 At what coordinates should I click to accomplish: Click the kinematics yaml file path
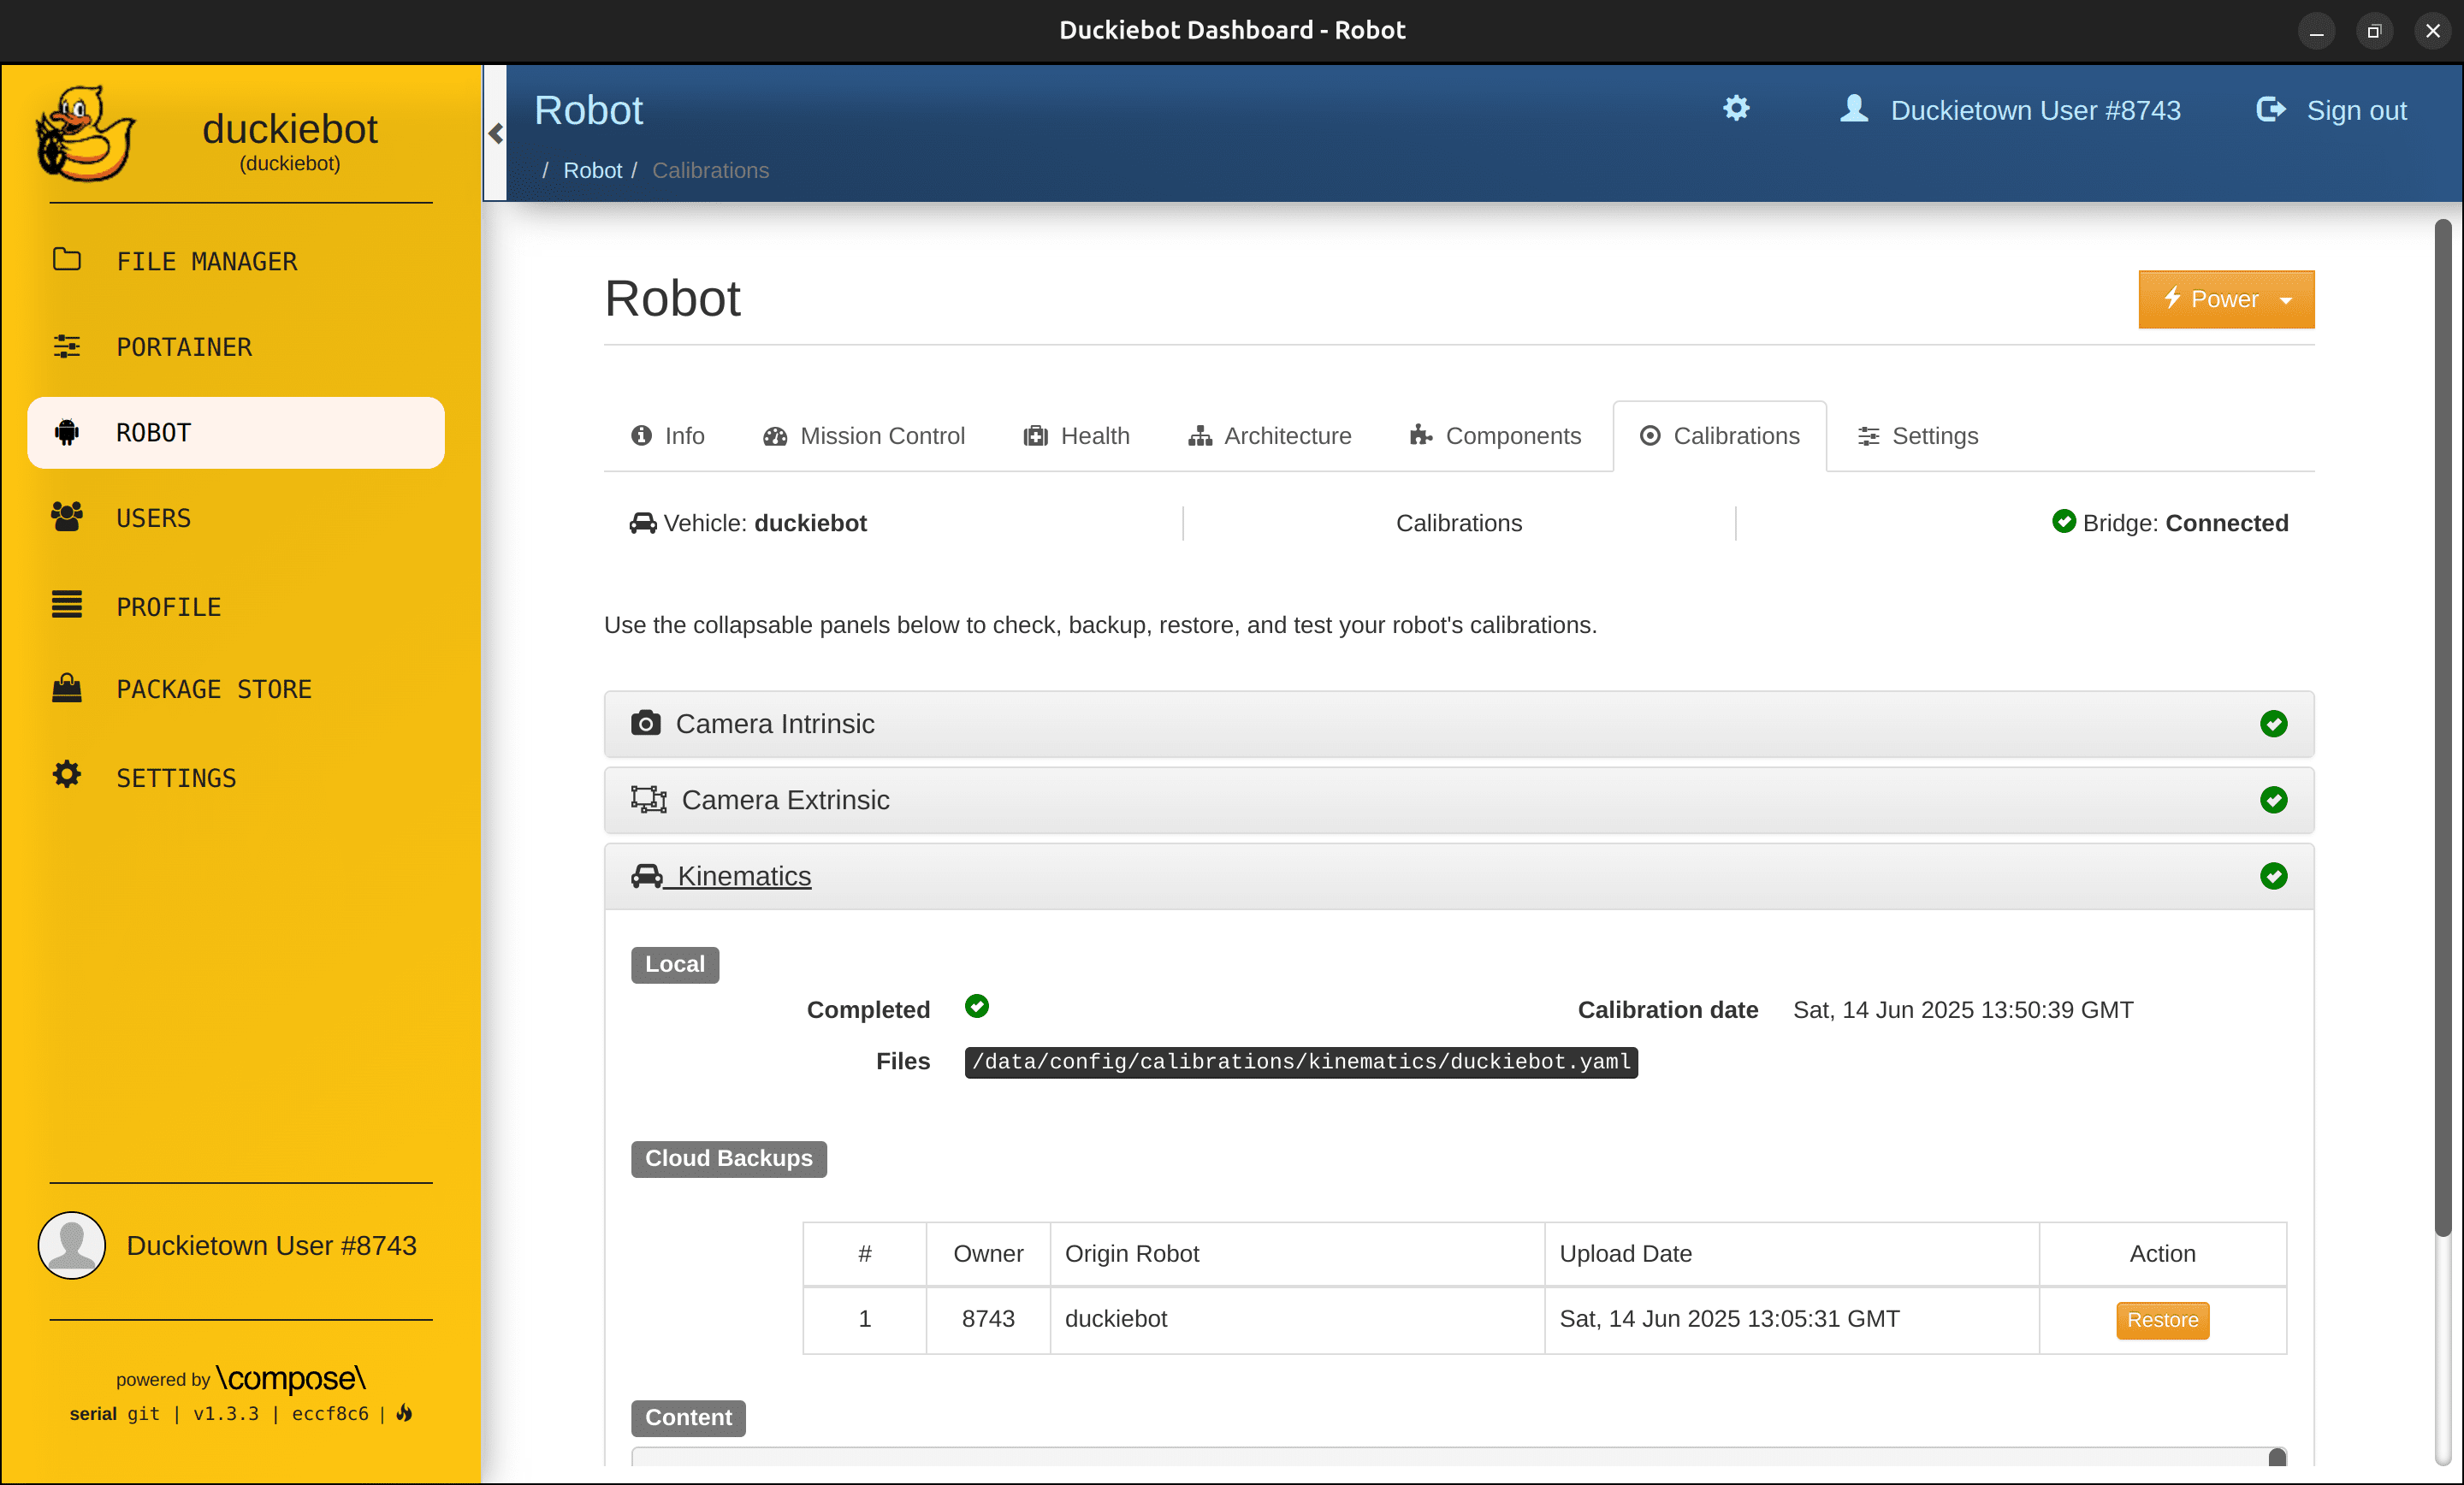[x=1301, y=1062]
